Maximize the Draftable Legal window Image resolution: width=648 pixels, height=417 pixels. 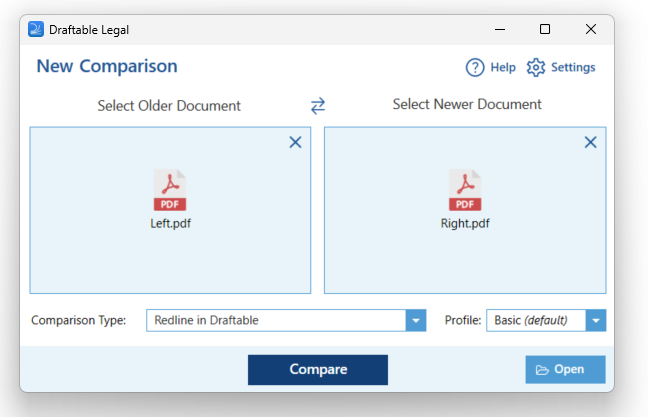click(x=545, y=29)
